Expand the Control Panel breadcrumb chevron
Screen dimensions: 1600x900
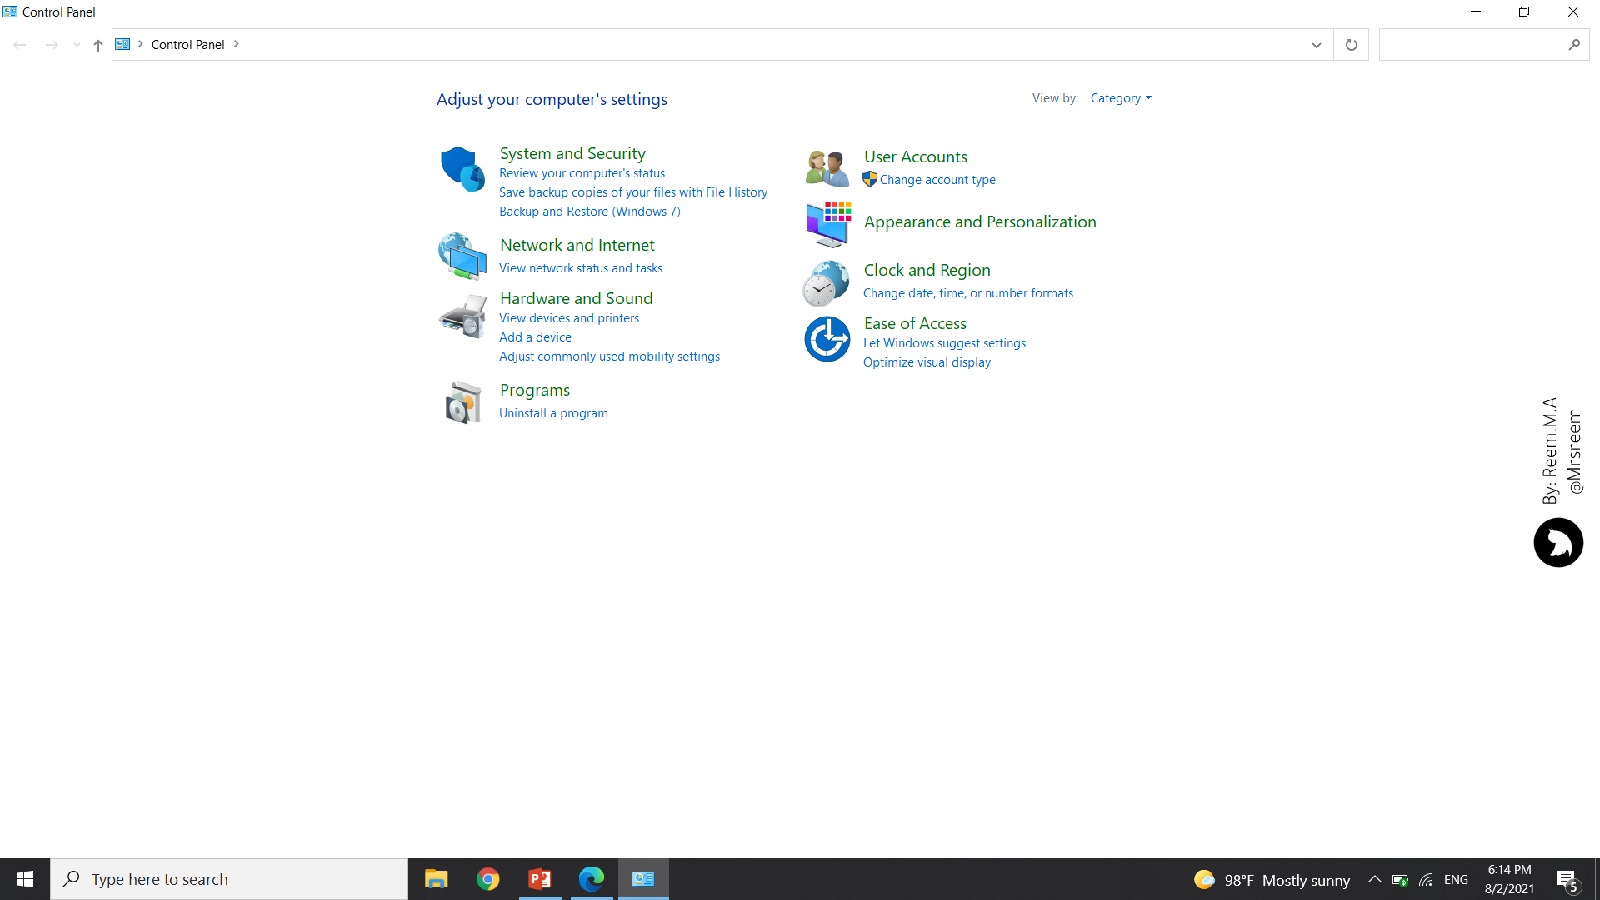236,44
